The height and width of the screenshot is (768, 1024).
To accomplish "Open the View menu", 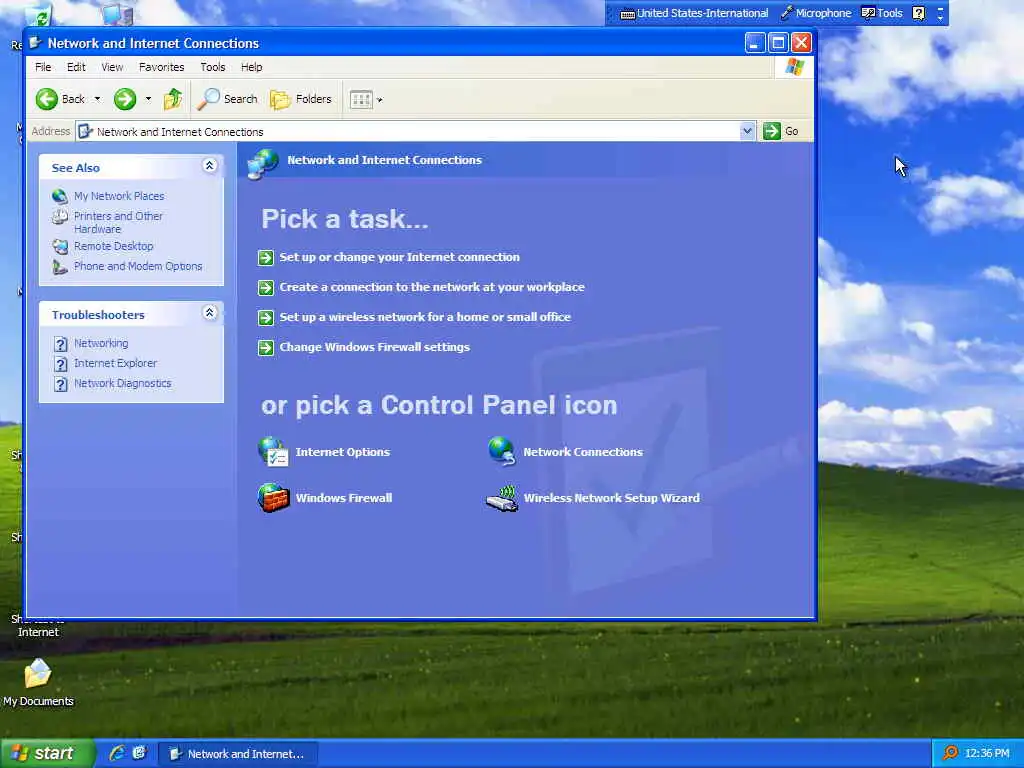I will click(112, 67).
